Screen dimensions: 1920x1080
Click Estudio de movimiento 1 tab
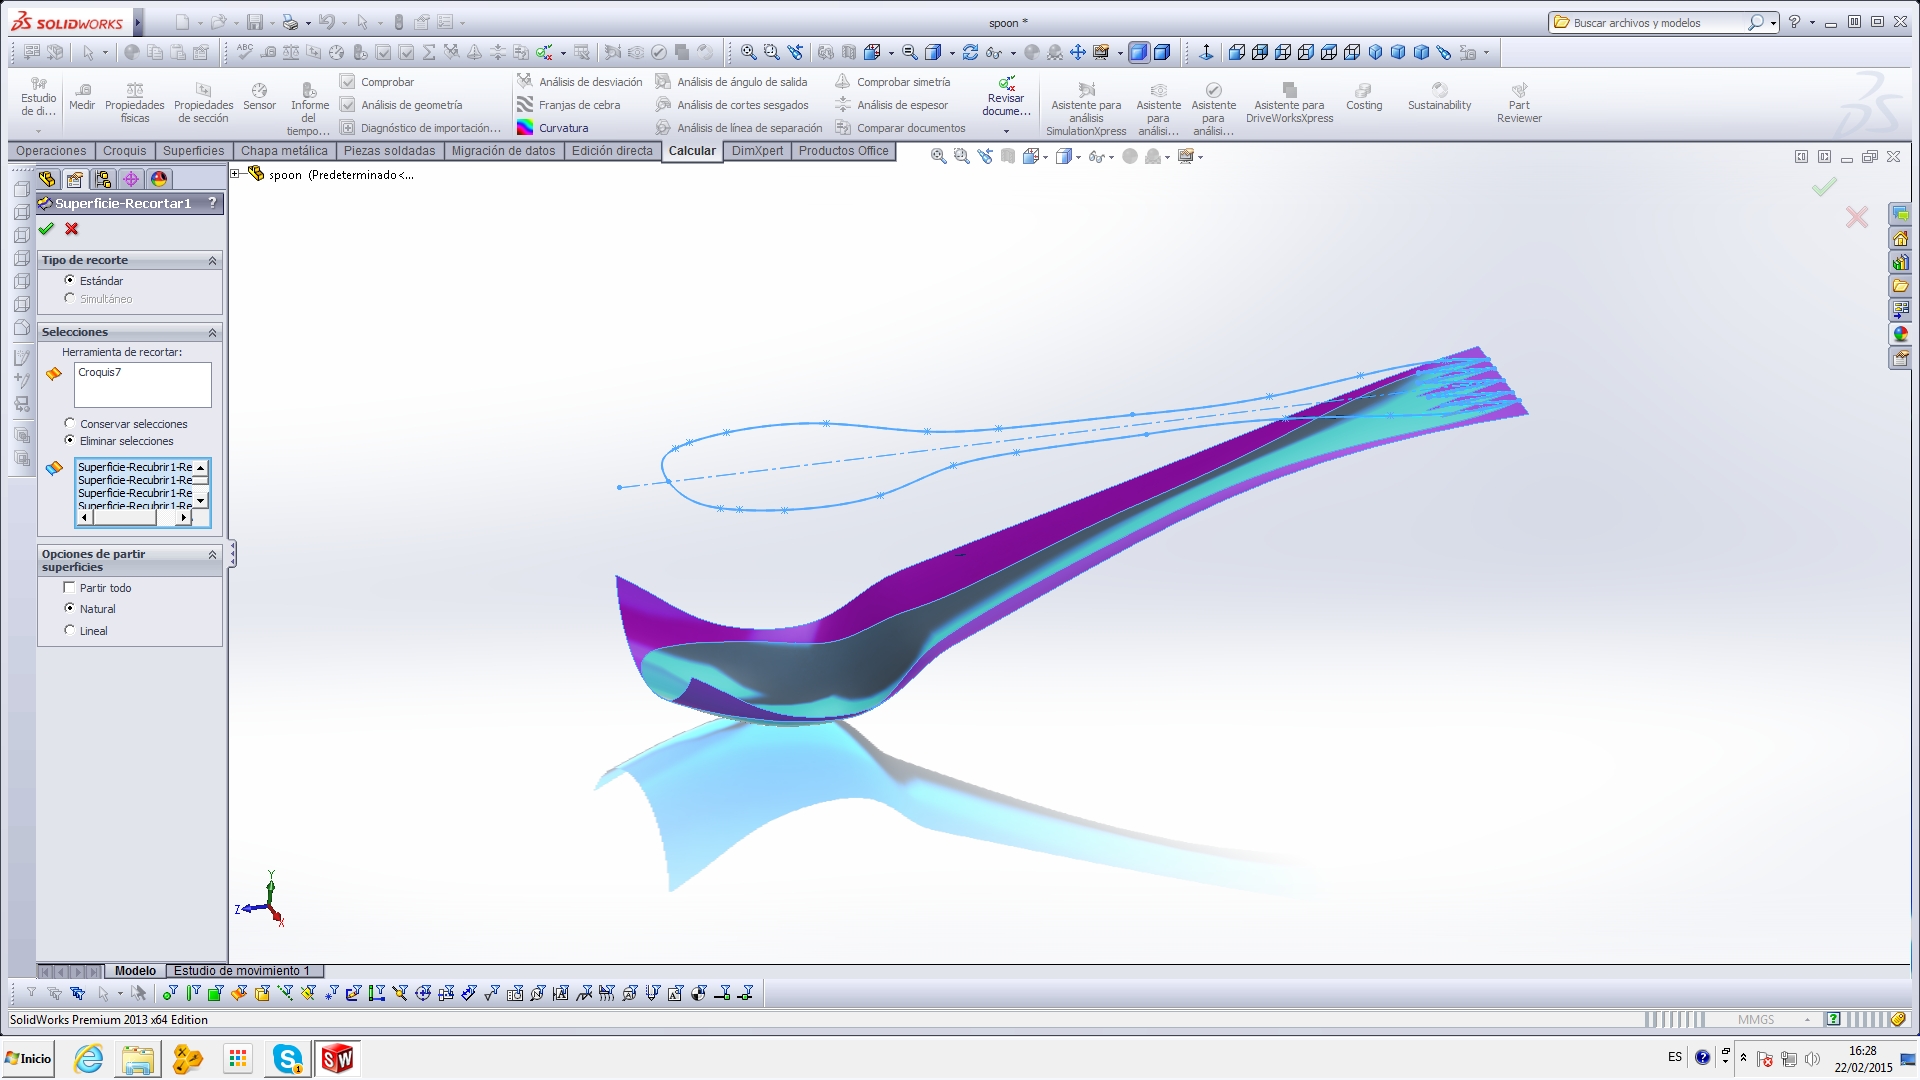[241, 971]
